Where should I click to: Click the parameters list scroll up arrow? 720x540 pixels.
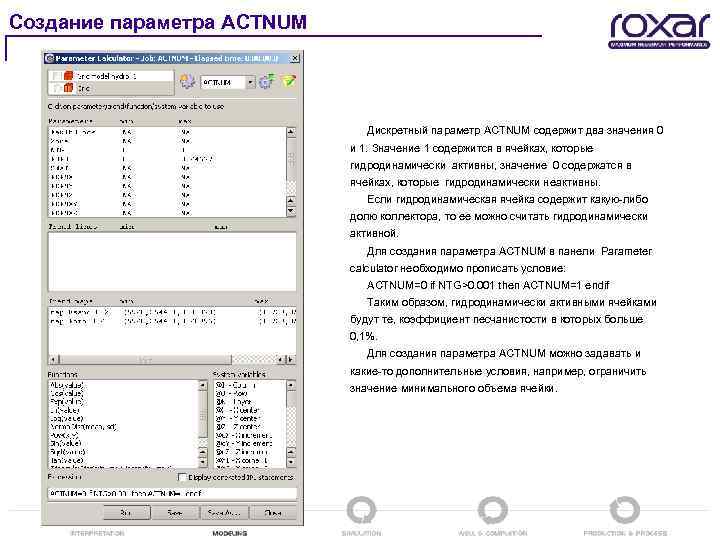pyautogui.click(x=291, y=132)
